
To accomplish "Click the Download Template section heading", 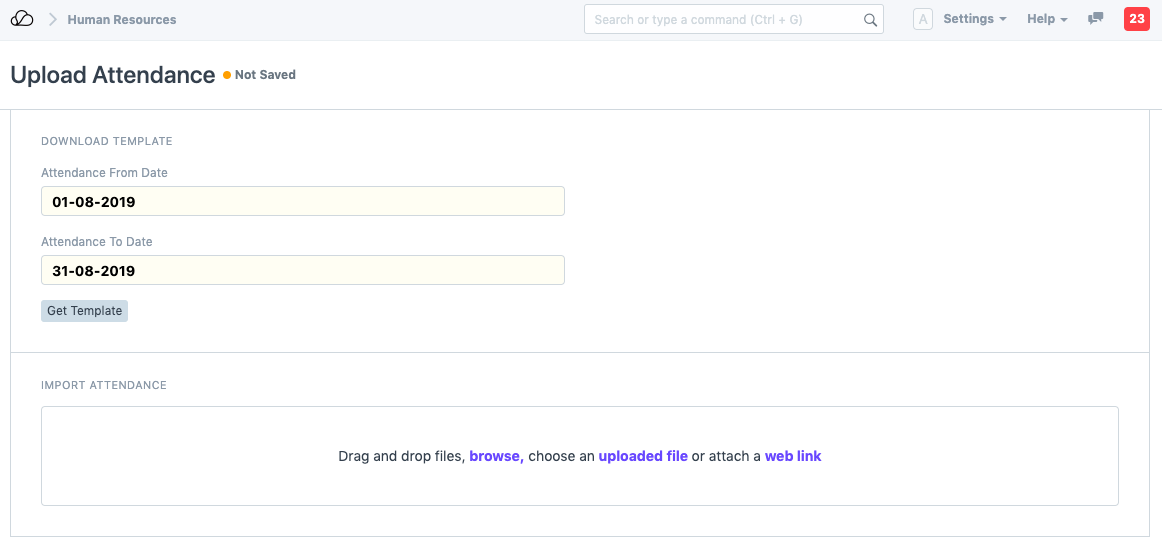I will (x=107, y=141).
